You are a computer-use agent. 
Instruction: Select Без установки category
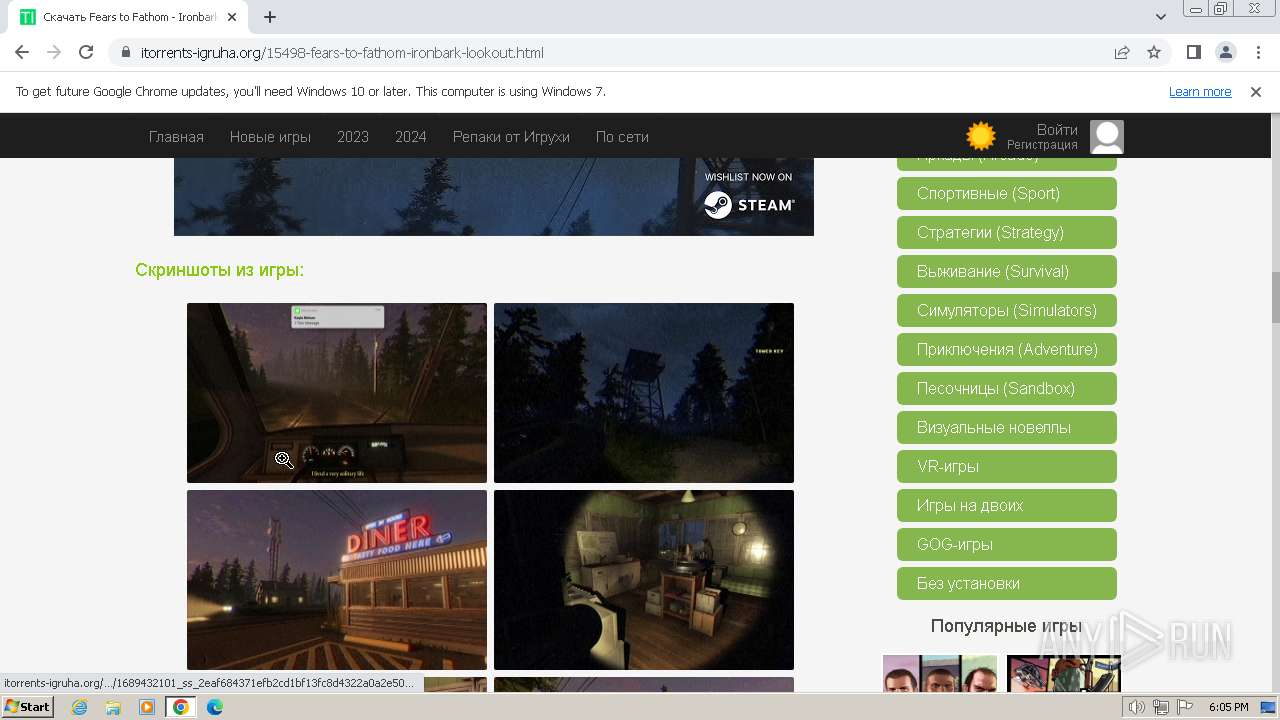1007,583
